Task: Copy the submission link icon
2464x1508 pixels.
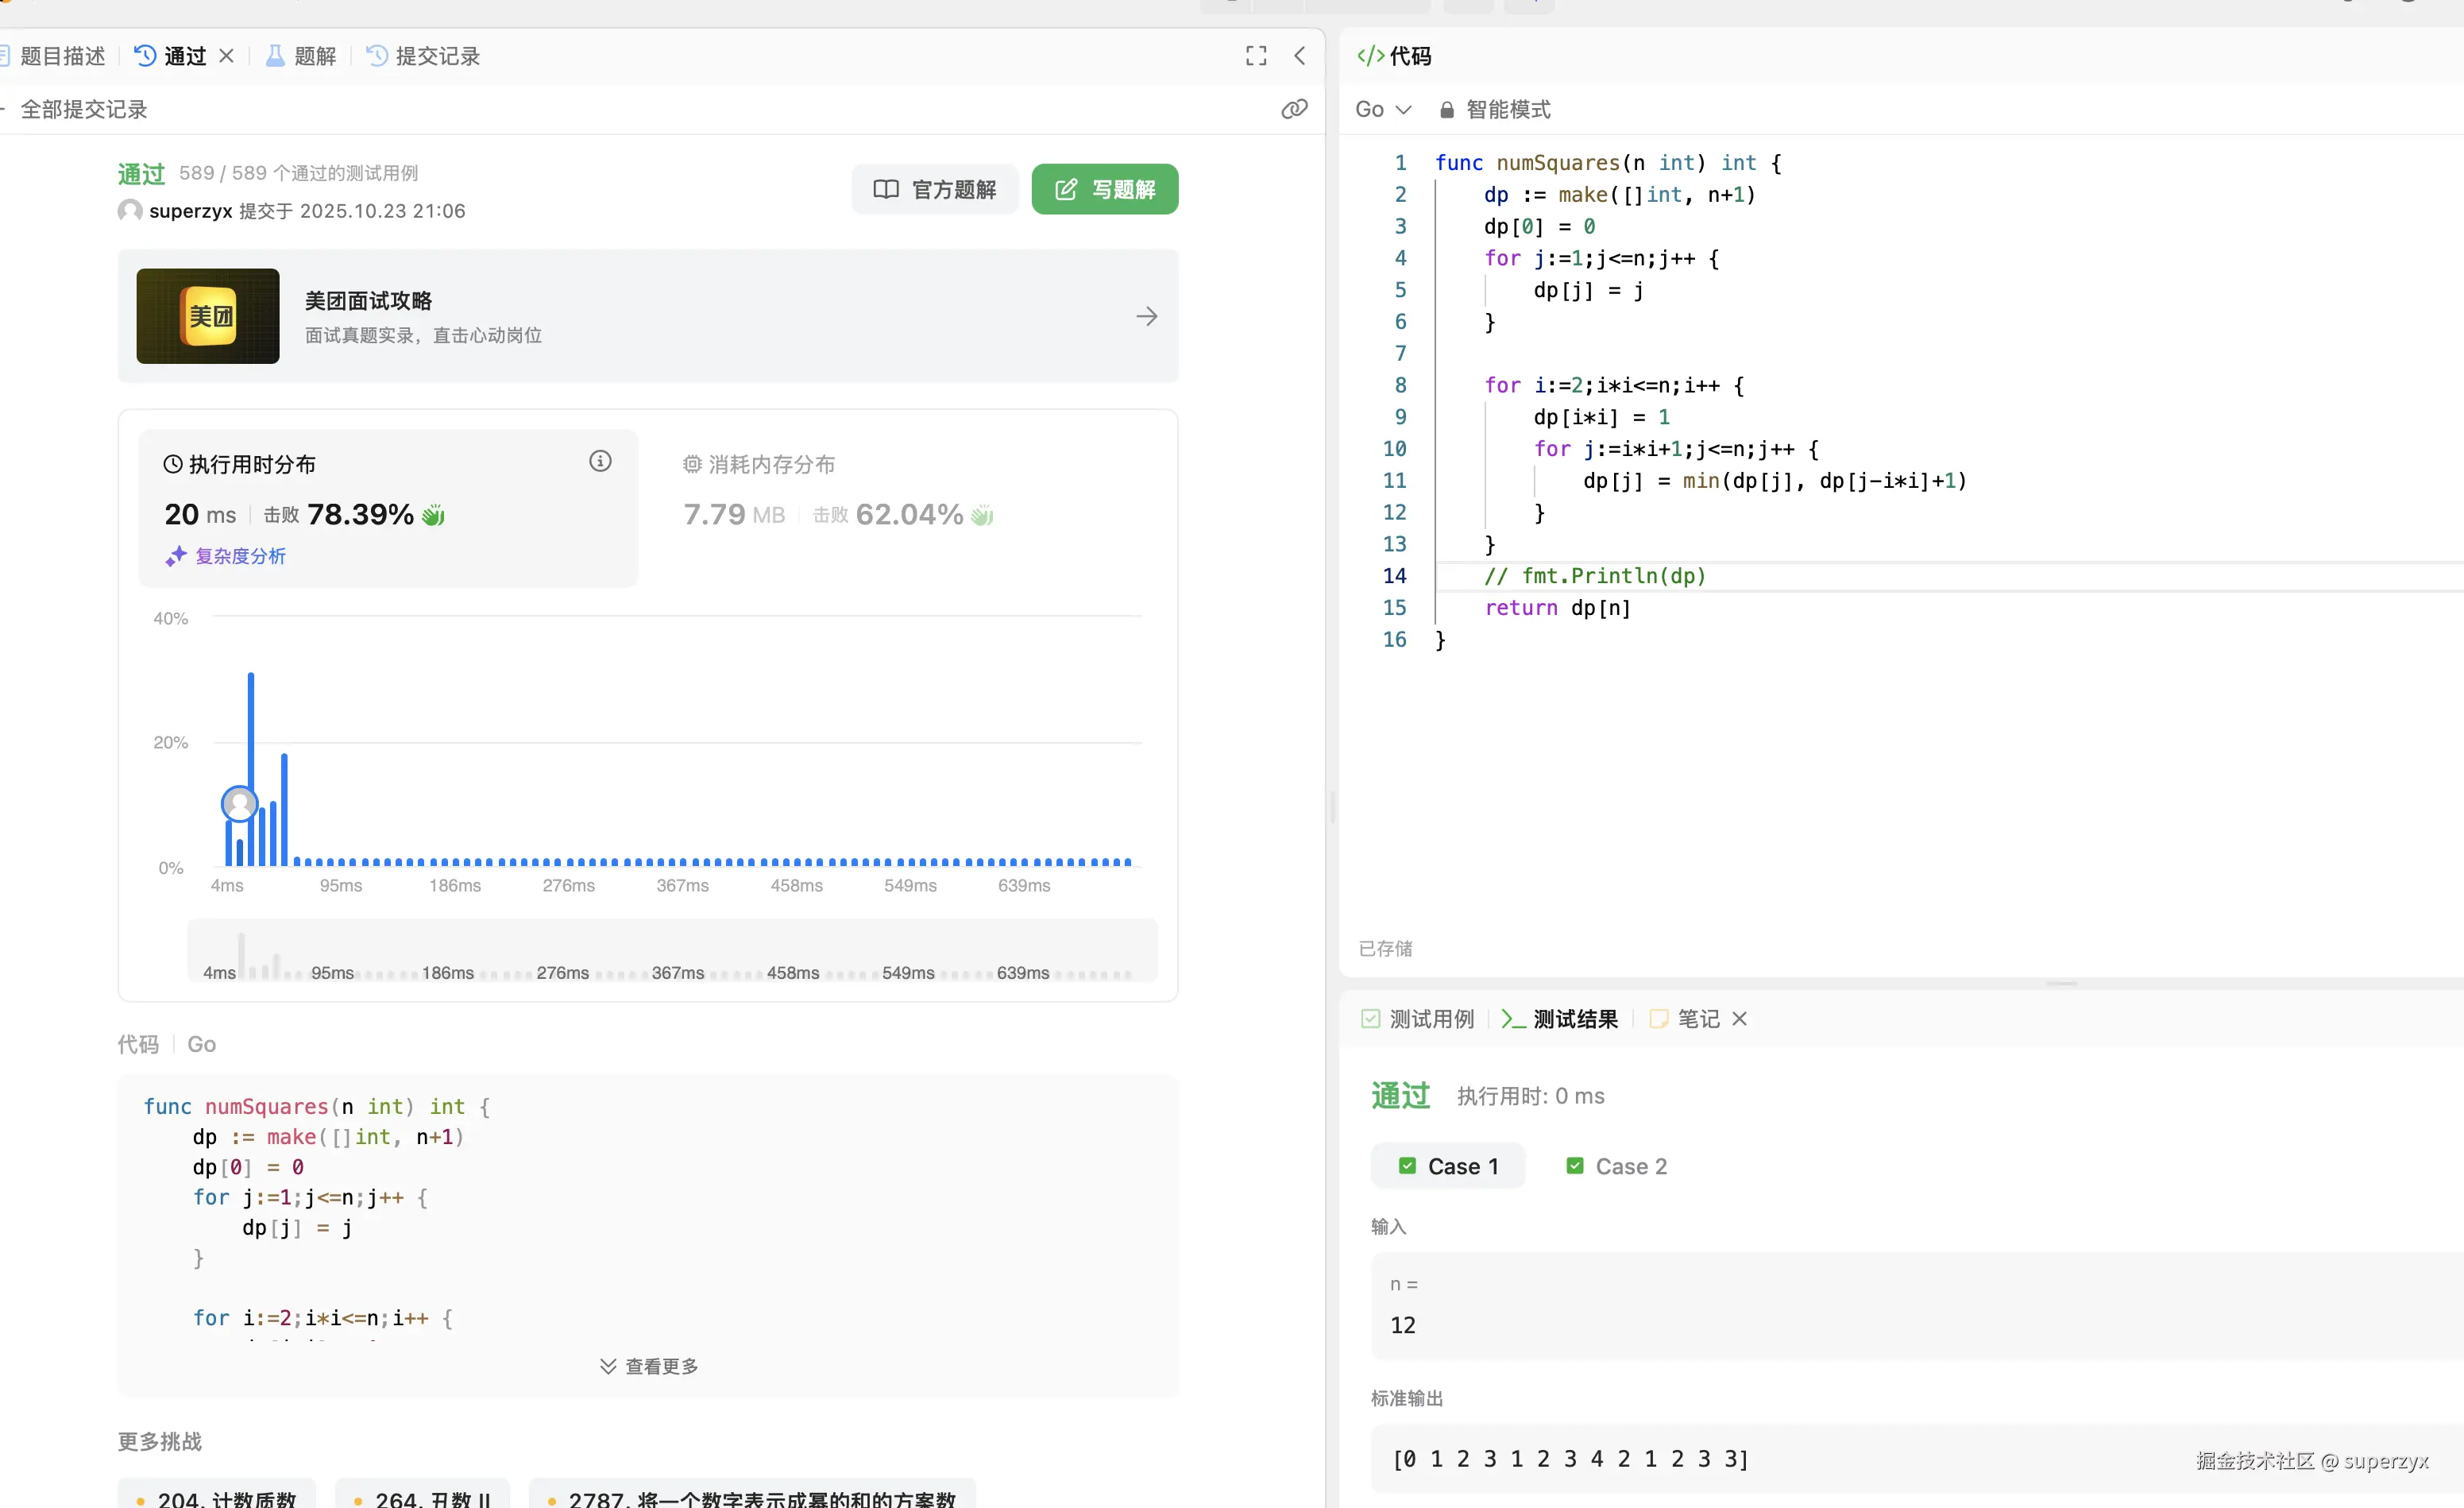Action: click(x=1294, y=109)
